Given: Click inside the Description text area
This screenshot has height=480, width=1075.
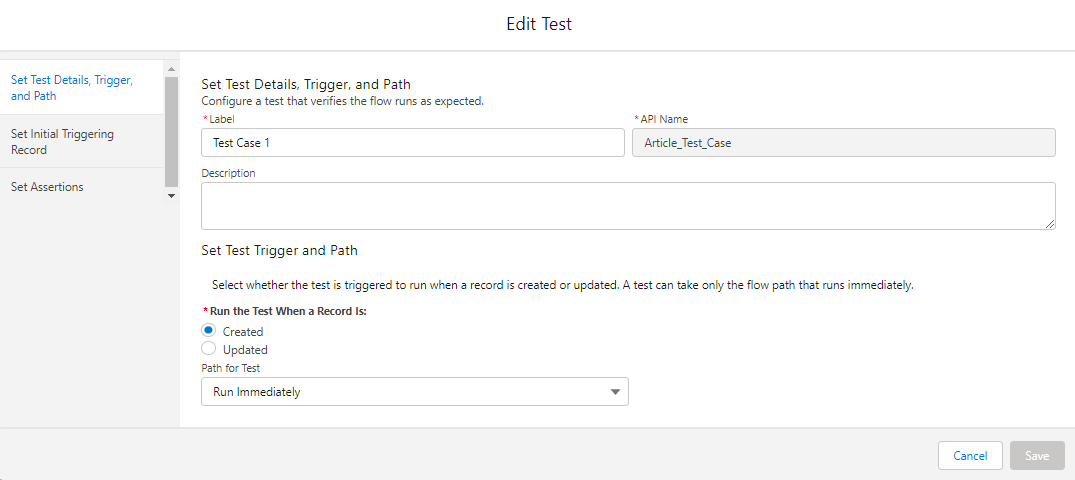Looking at the screenshot, I should click(627, 206).
